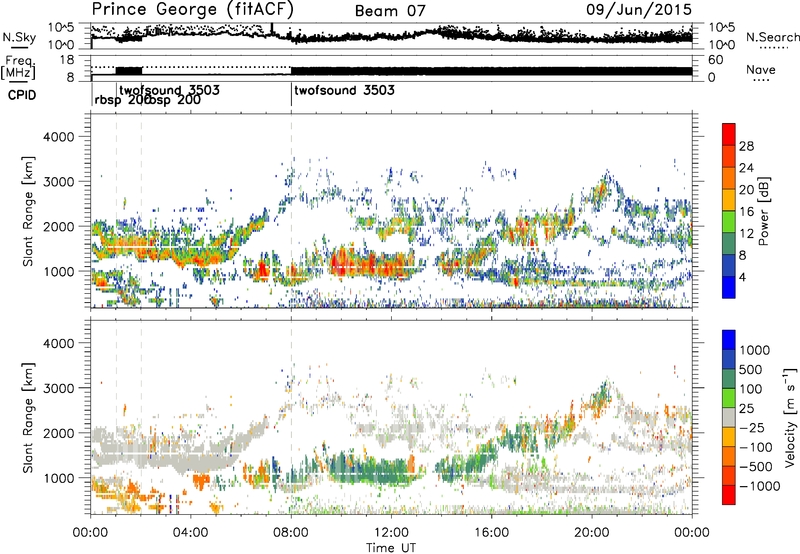The height and width of the screenshot is (554, 800).
Task: Click the '16:00' time axis tick
Action: click(491, 533)
